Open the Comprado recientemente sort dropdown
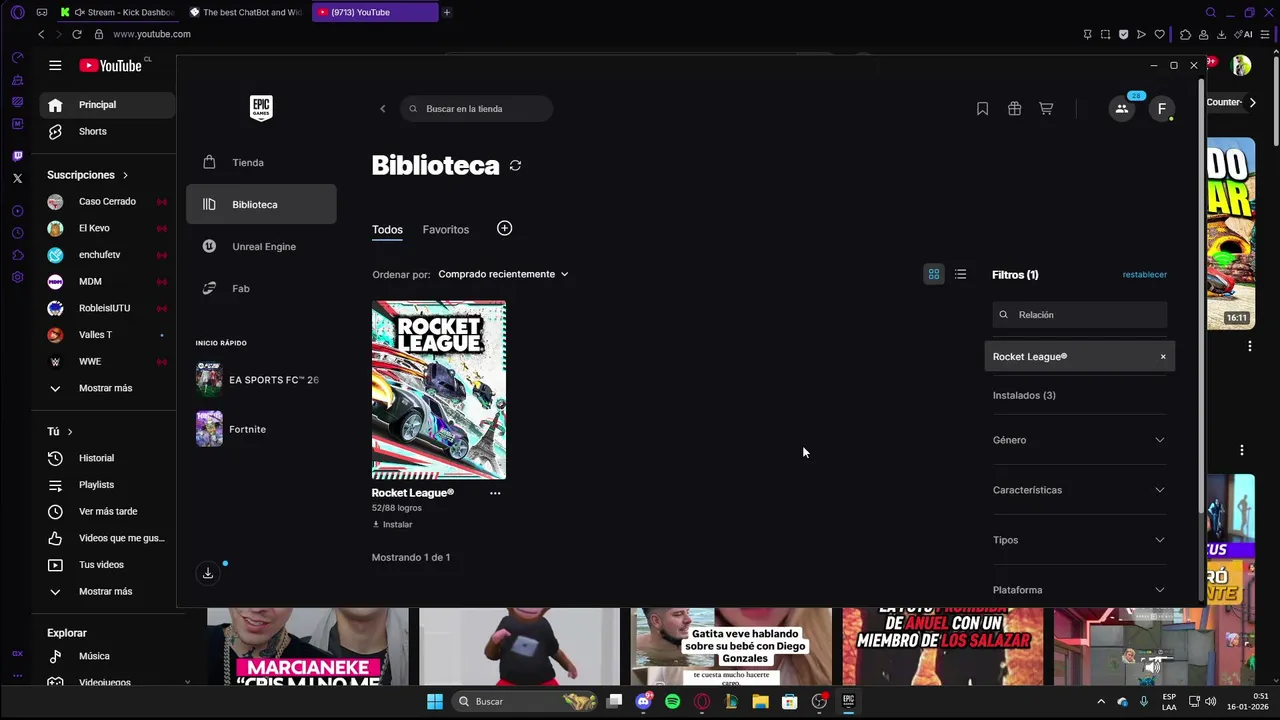Image resolution: width=1280 pixels, height=720 pixels. coord(503,274)
